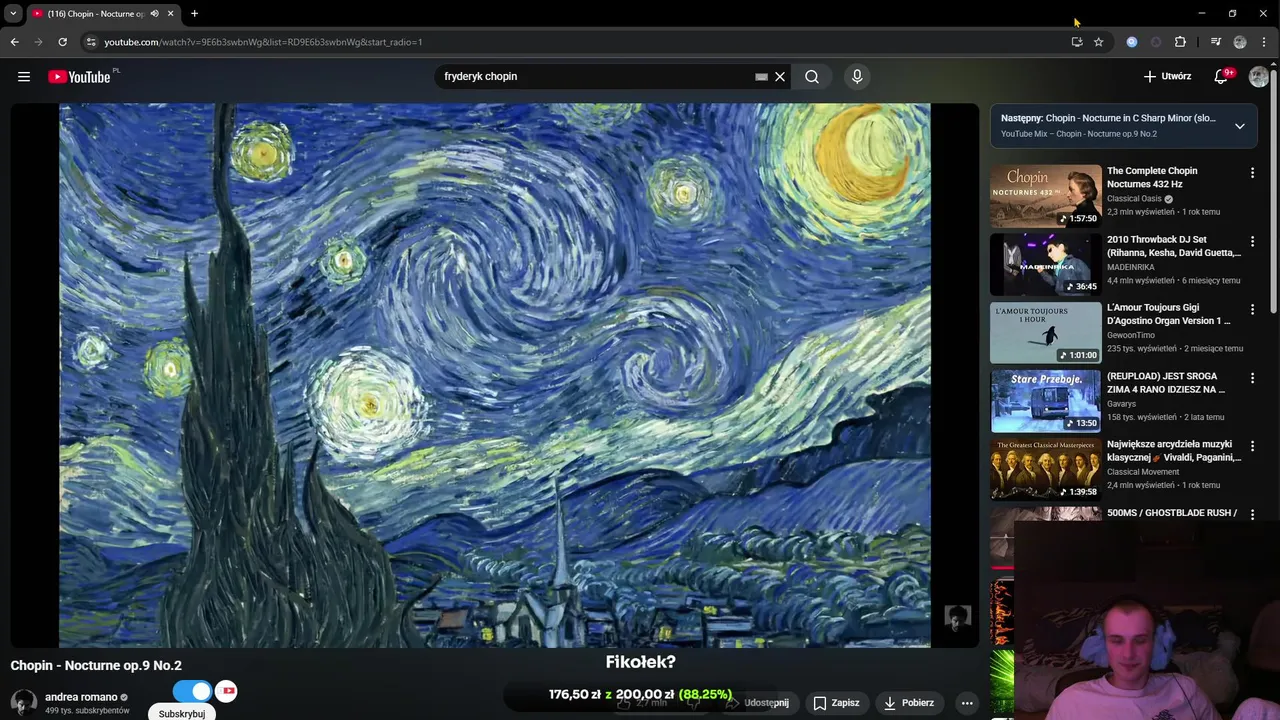Bookmark this page with the star
The image size is (1280, 720).
pyautogui.click(x=1098, y=42)
